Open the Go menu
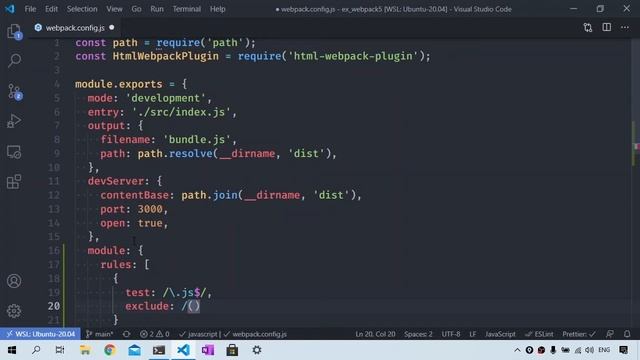The width and height of the screenshot is (640, 360). 136,9
